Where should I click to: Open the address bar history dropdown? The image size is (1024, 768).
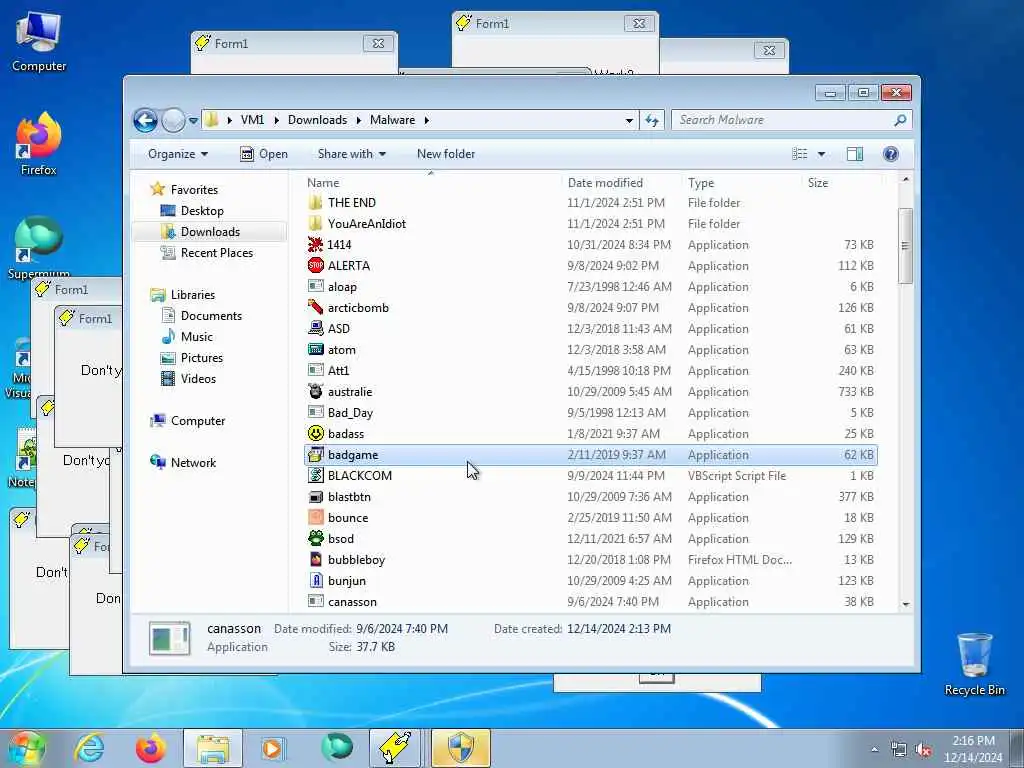pos(629,120)
